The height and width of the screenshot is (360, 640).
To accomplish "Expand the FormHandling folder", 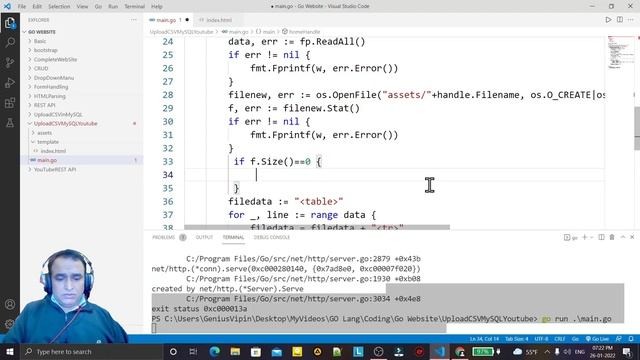I will [51, 87].
